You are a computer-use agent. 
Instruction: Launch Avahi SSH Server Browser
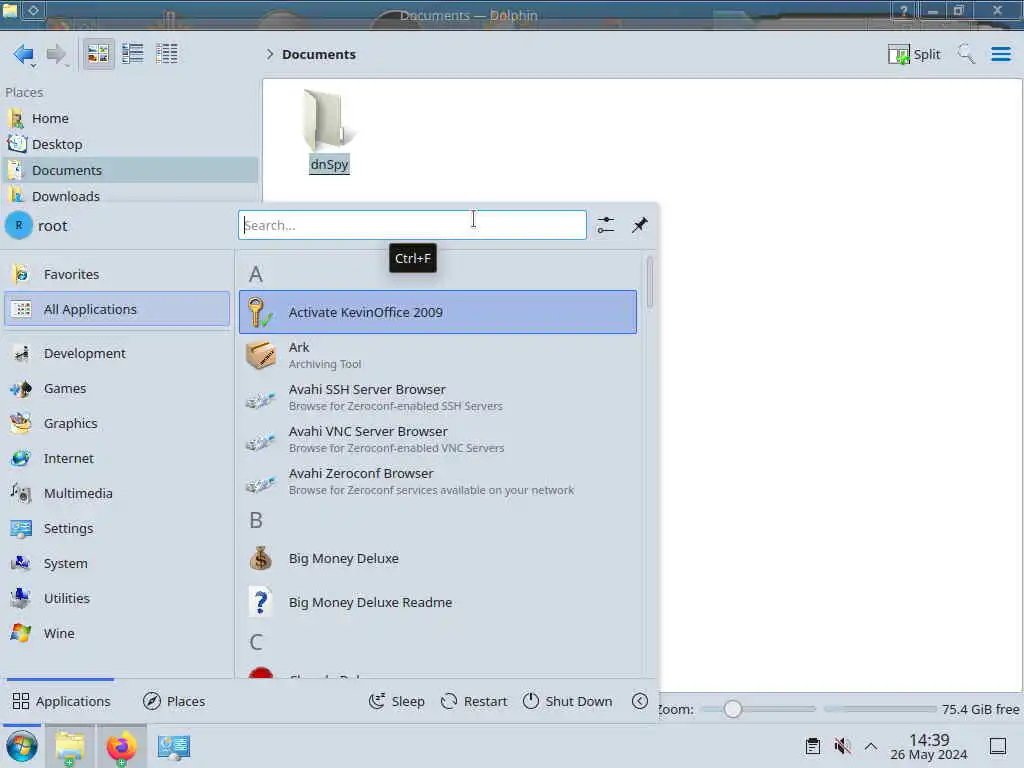(438, 397)
